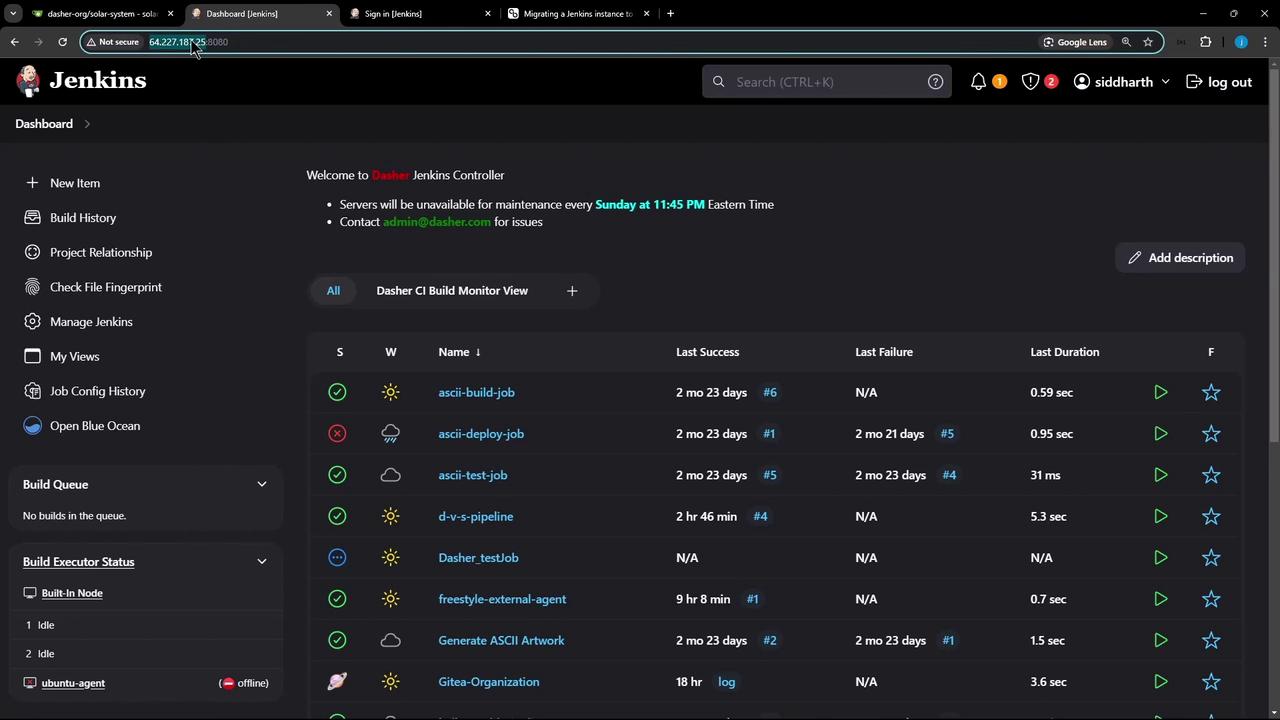Favorite freestyle-external-agent with the star
Viewport: 1280px width, 720px height.
pos(1211,599)
